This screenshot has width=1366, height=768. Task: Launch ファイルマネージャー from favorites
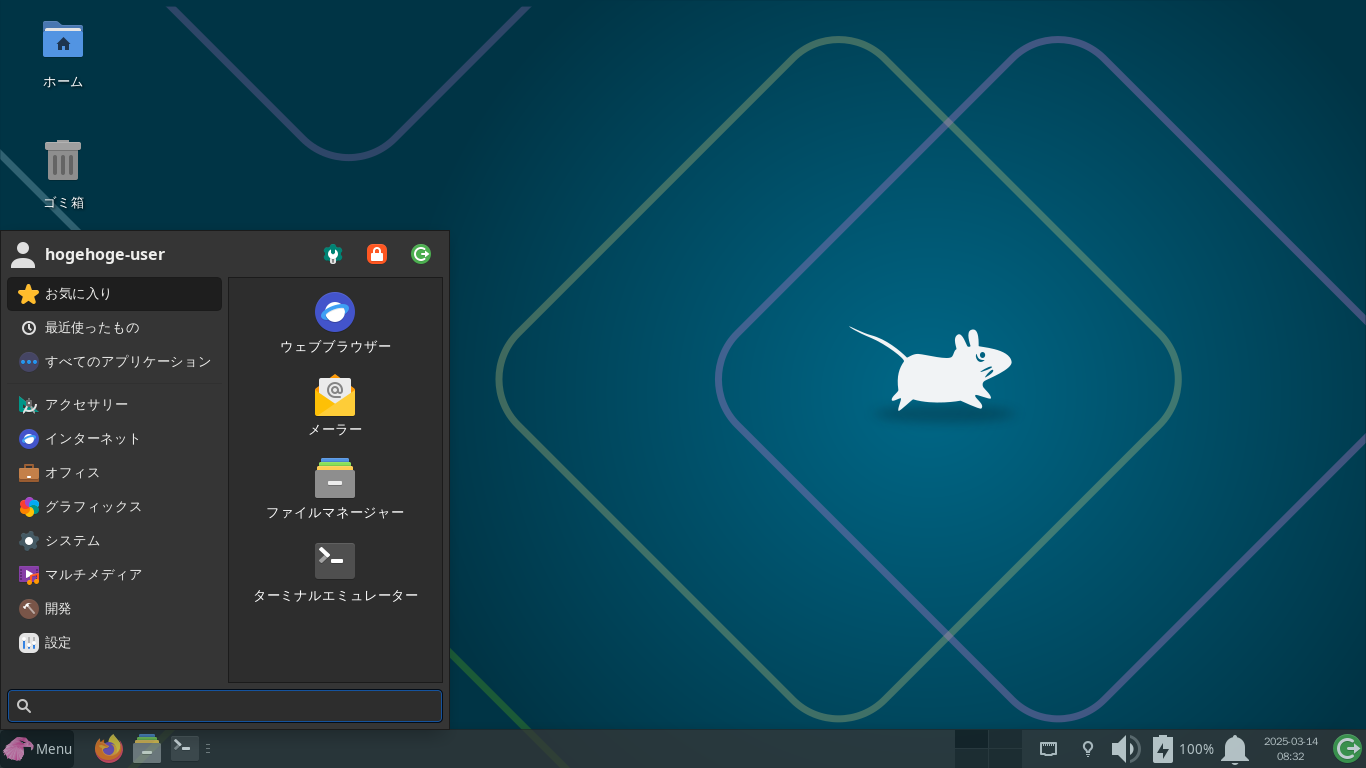tap(335, 490)
